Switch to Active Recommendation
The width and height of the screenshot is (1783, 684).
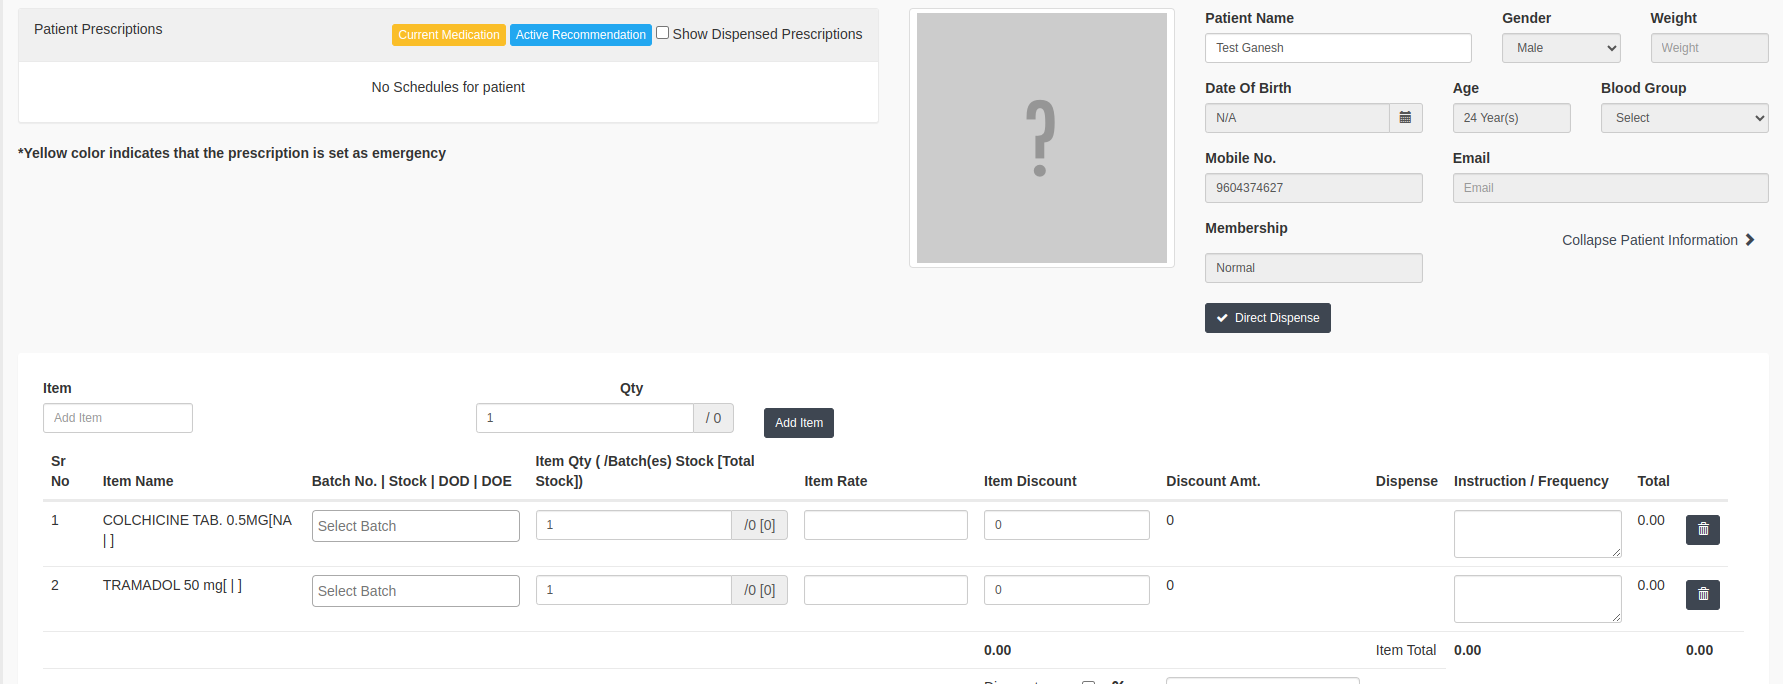coord(580,35)
